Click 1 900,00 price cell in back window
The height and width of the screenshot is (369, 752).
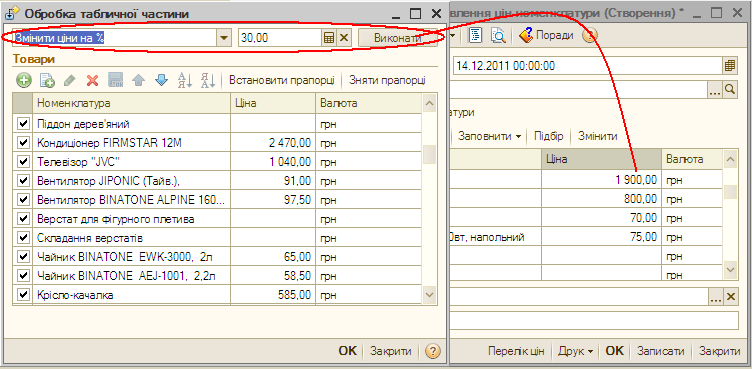[x=601, y=180]
